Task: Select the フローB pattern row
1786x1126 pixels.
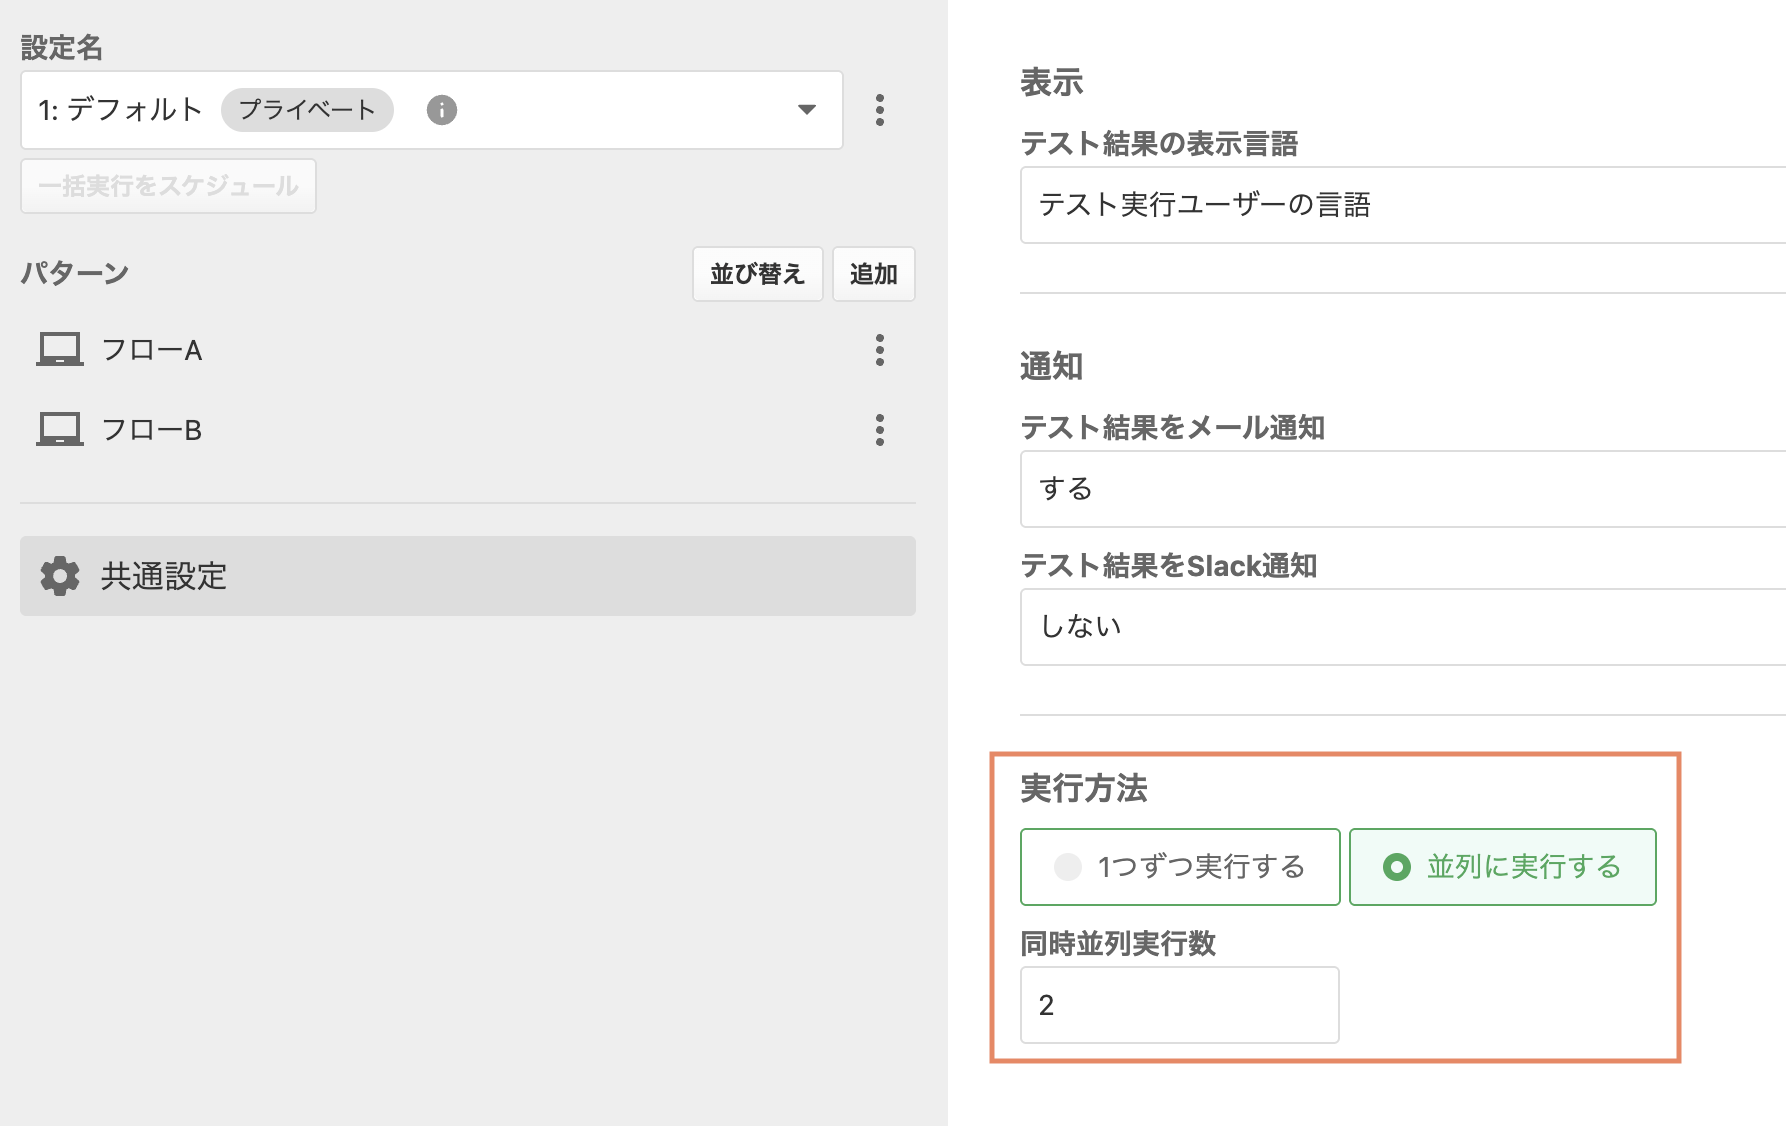Action: [x=468, y=430]
